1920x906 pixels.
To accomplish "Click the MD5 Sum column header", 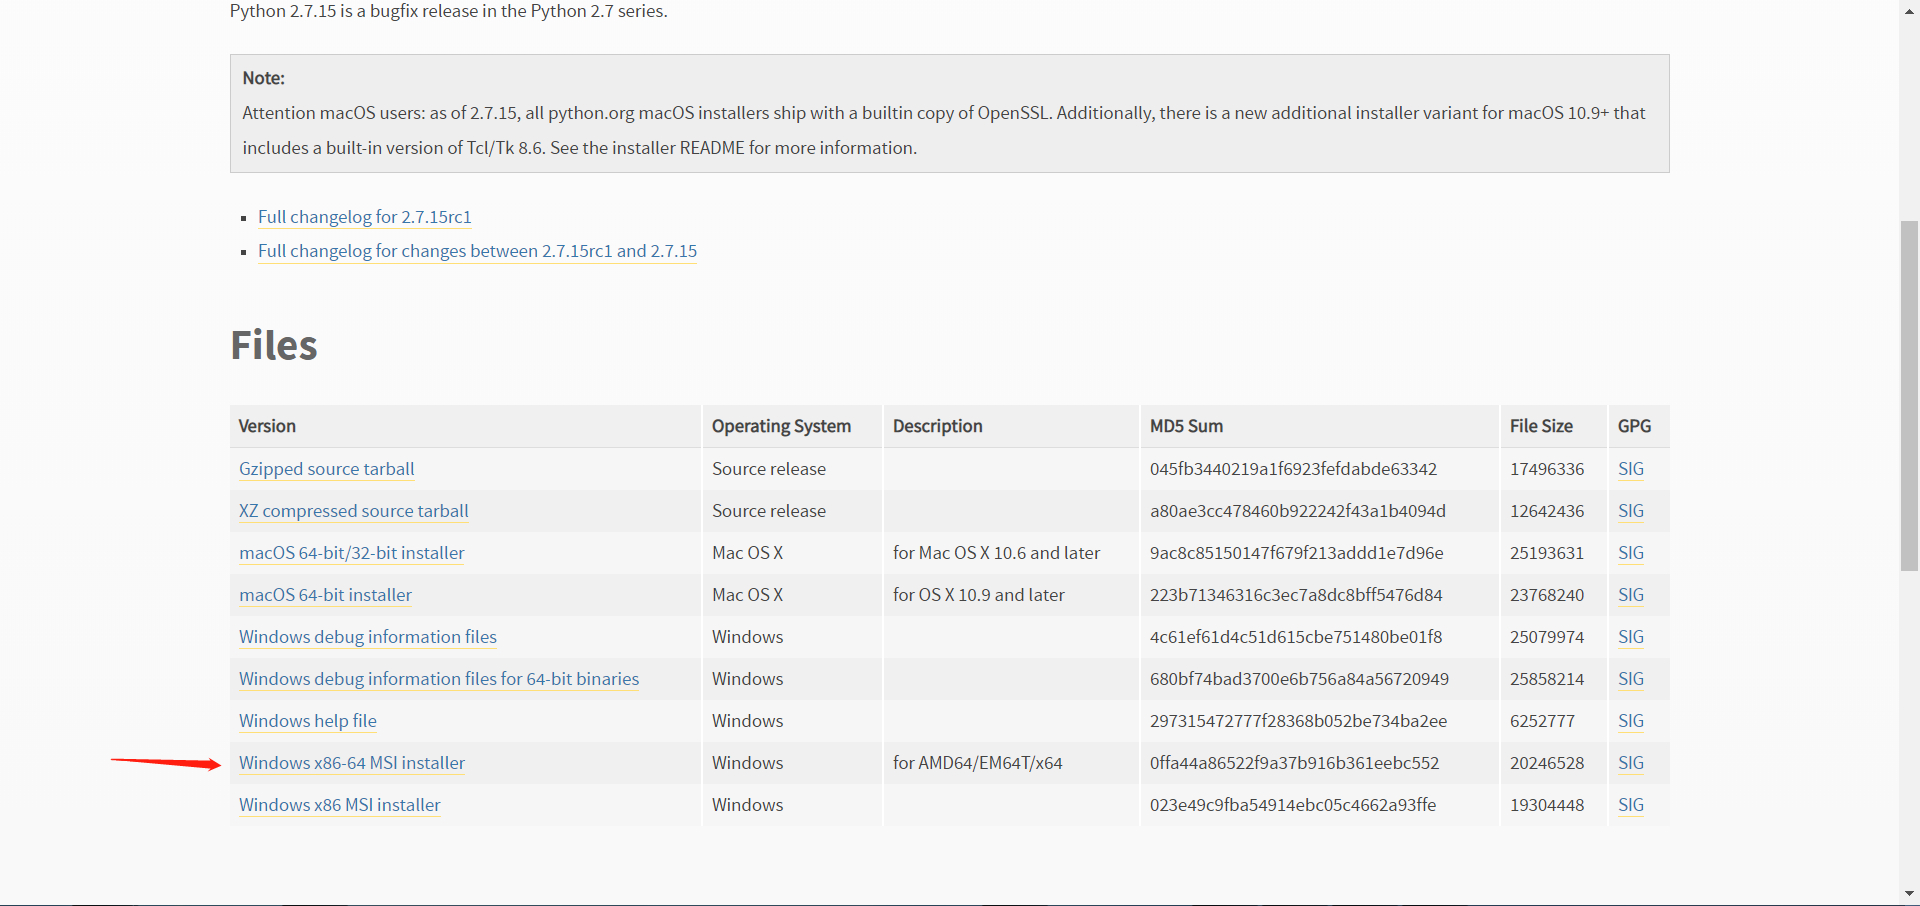I will click(1186, 426).
